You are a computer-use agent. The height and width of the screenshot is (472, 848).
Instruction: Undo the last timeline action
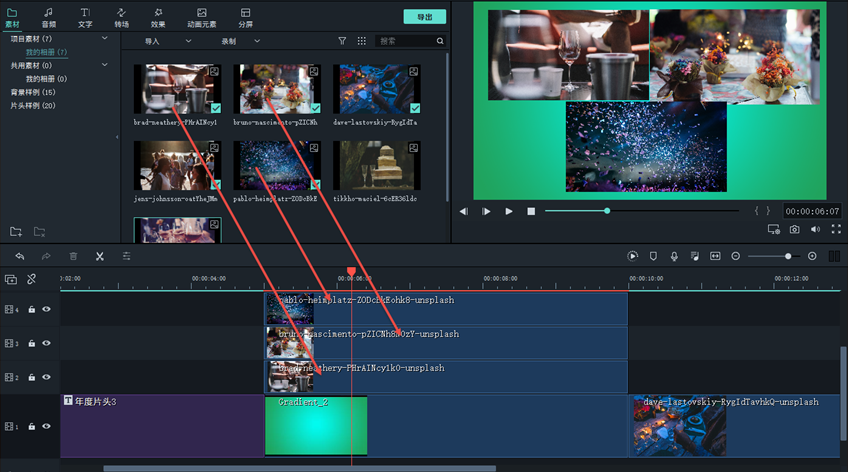(x=19, y=256)
